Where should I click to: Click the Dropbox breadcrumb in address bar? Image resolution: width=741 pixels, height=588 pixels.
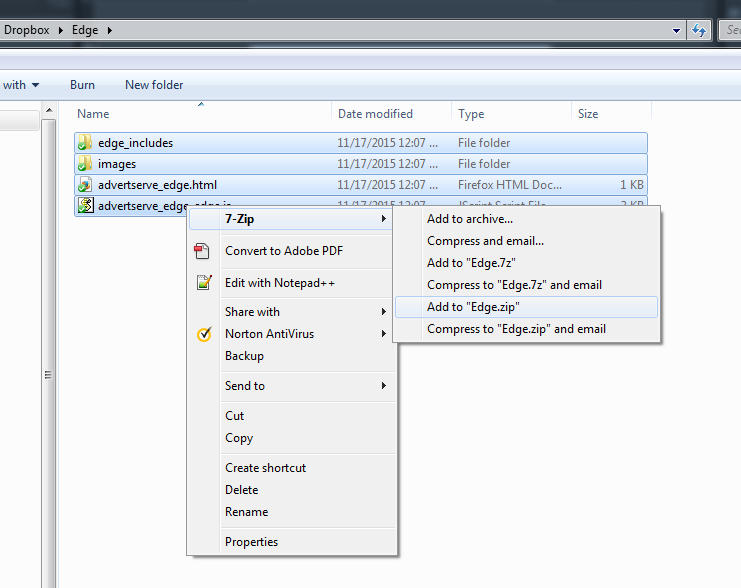[x=26, y=30]
